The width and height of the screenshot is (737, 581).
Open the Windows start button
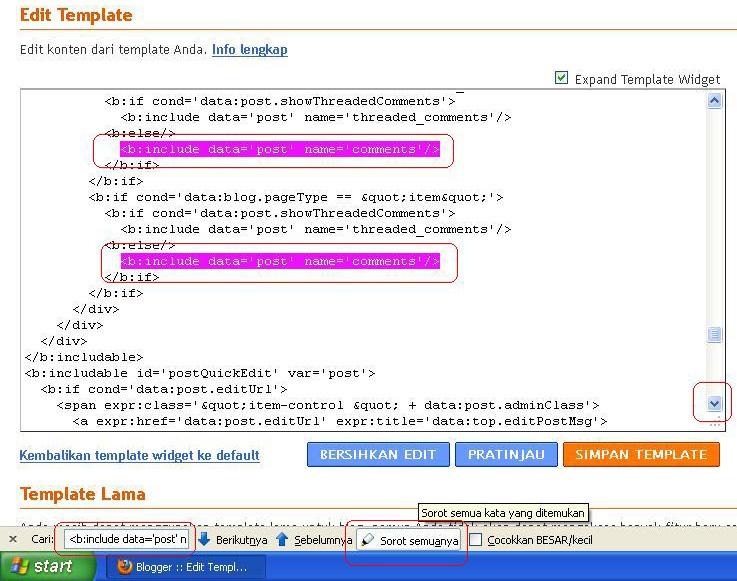[x=47, y=566]
